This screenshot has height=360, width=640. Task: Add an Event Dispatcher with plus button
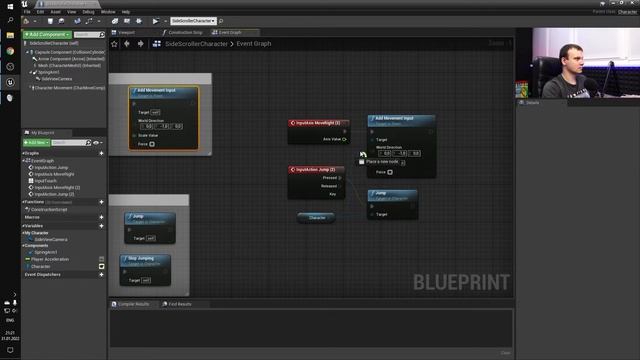[101, 275]
